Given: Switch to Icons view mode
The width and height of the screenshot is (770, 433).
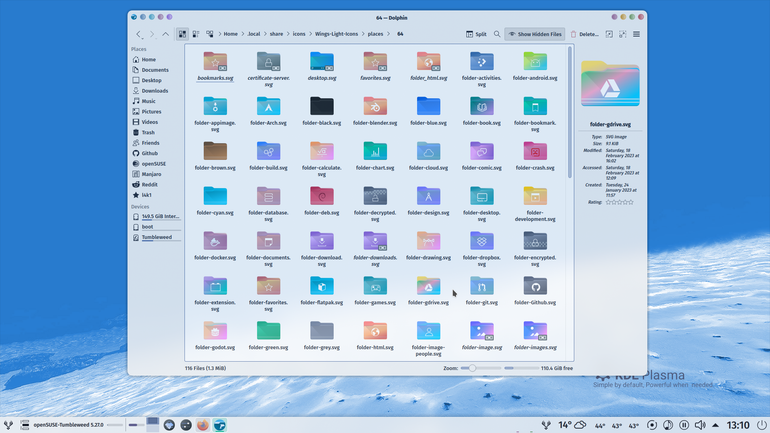Looking at the screenshot, I should [182, 34].
